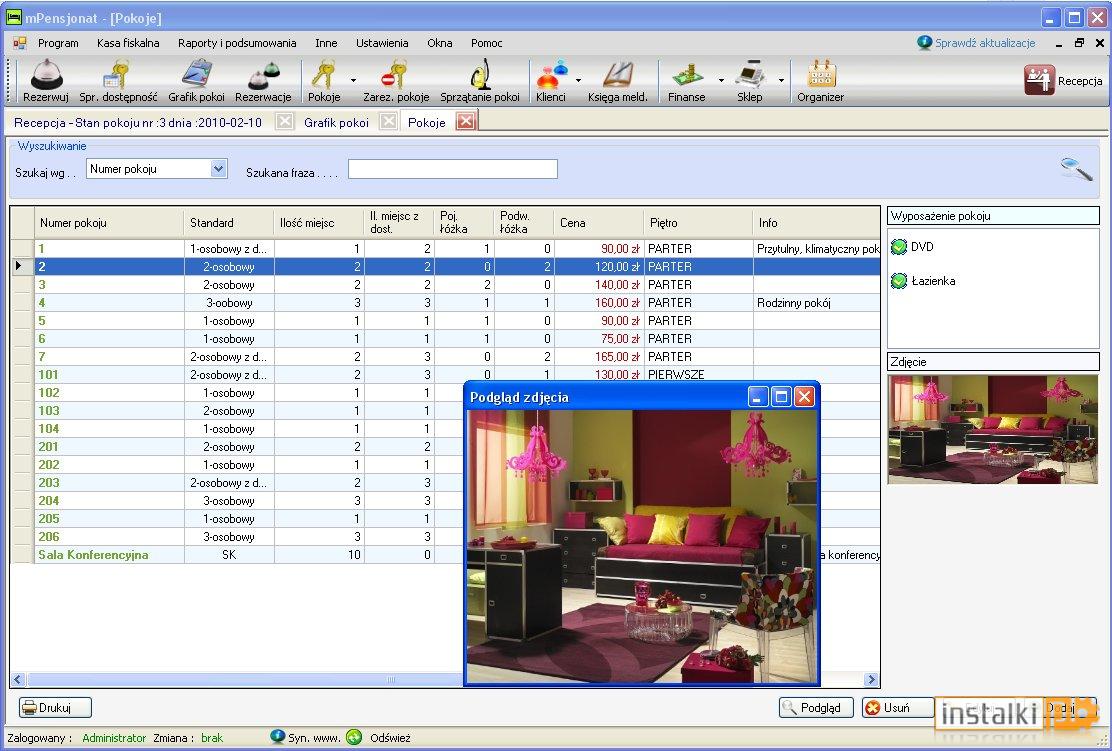Open Grafik pokoi toolbar icon

[196, 82]
